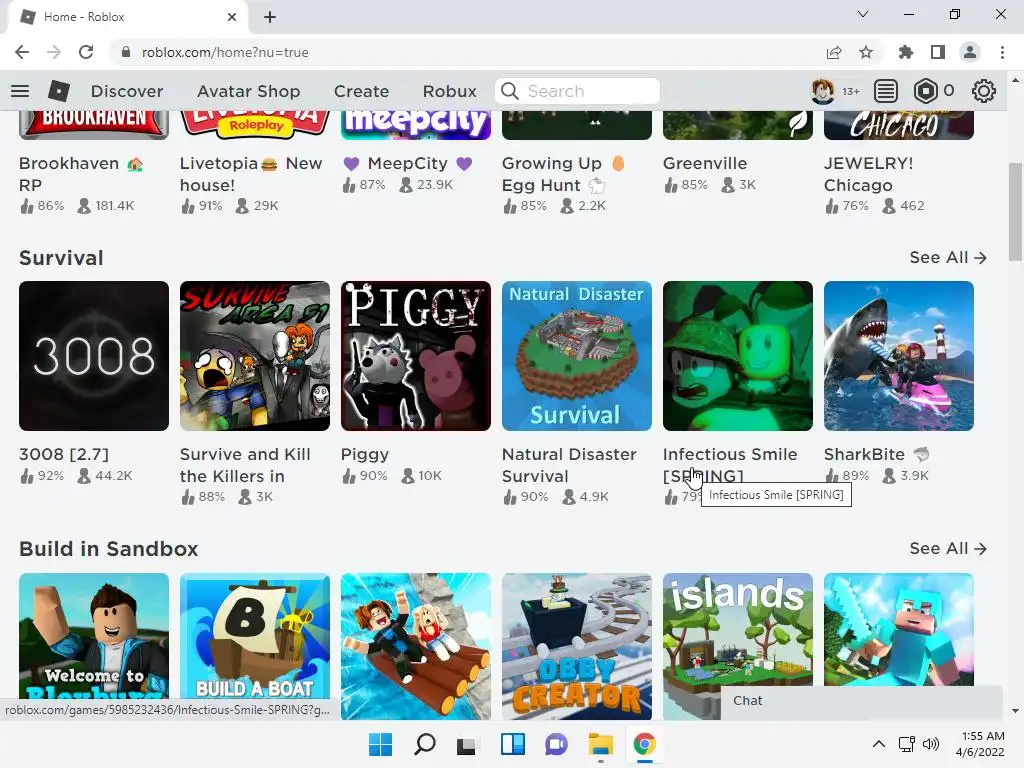Open the Greenville game title
Screen dimensions: 1024x768
point(705,163)
